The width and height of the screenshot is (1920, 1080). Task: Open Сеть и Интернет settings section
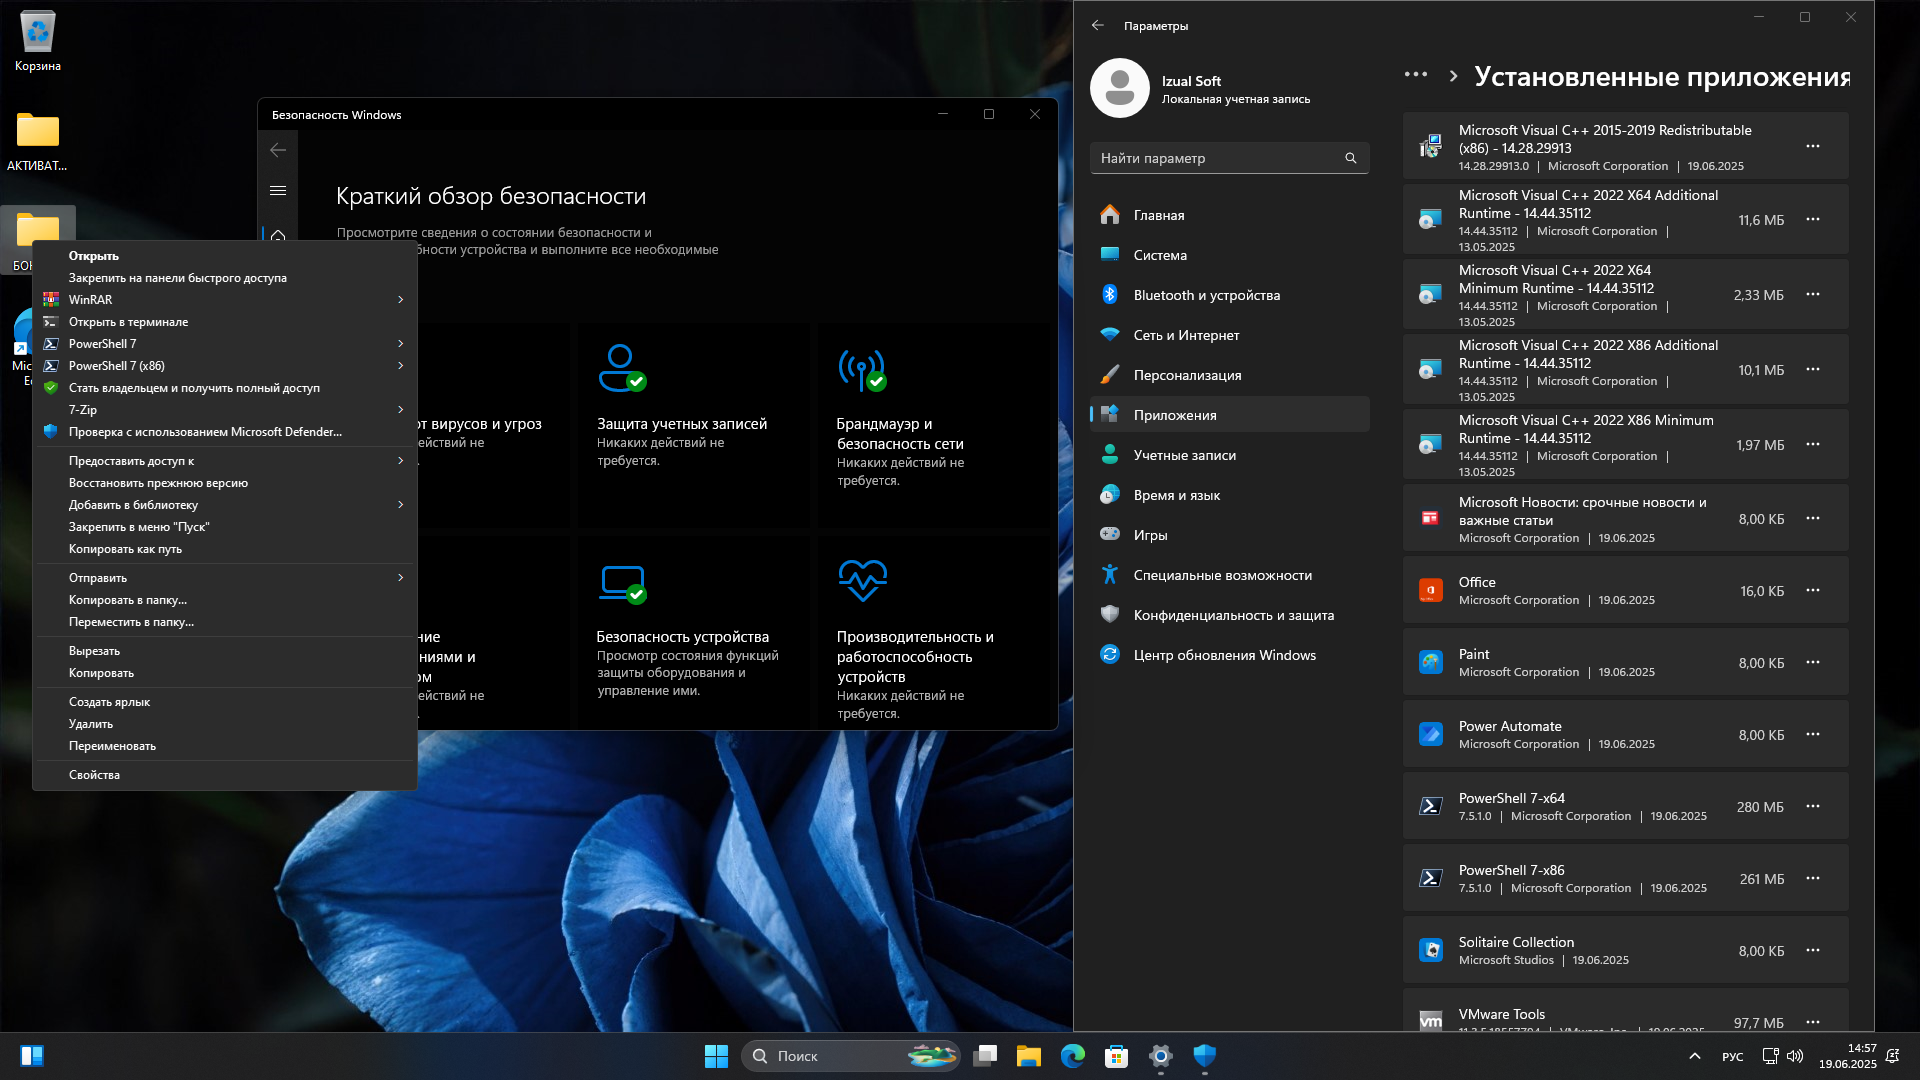pos(1229,335)
